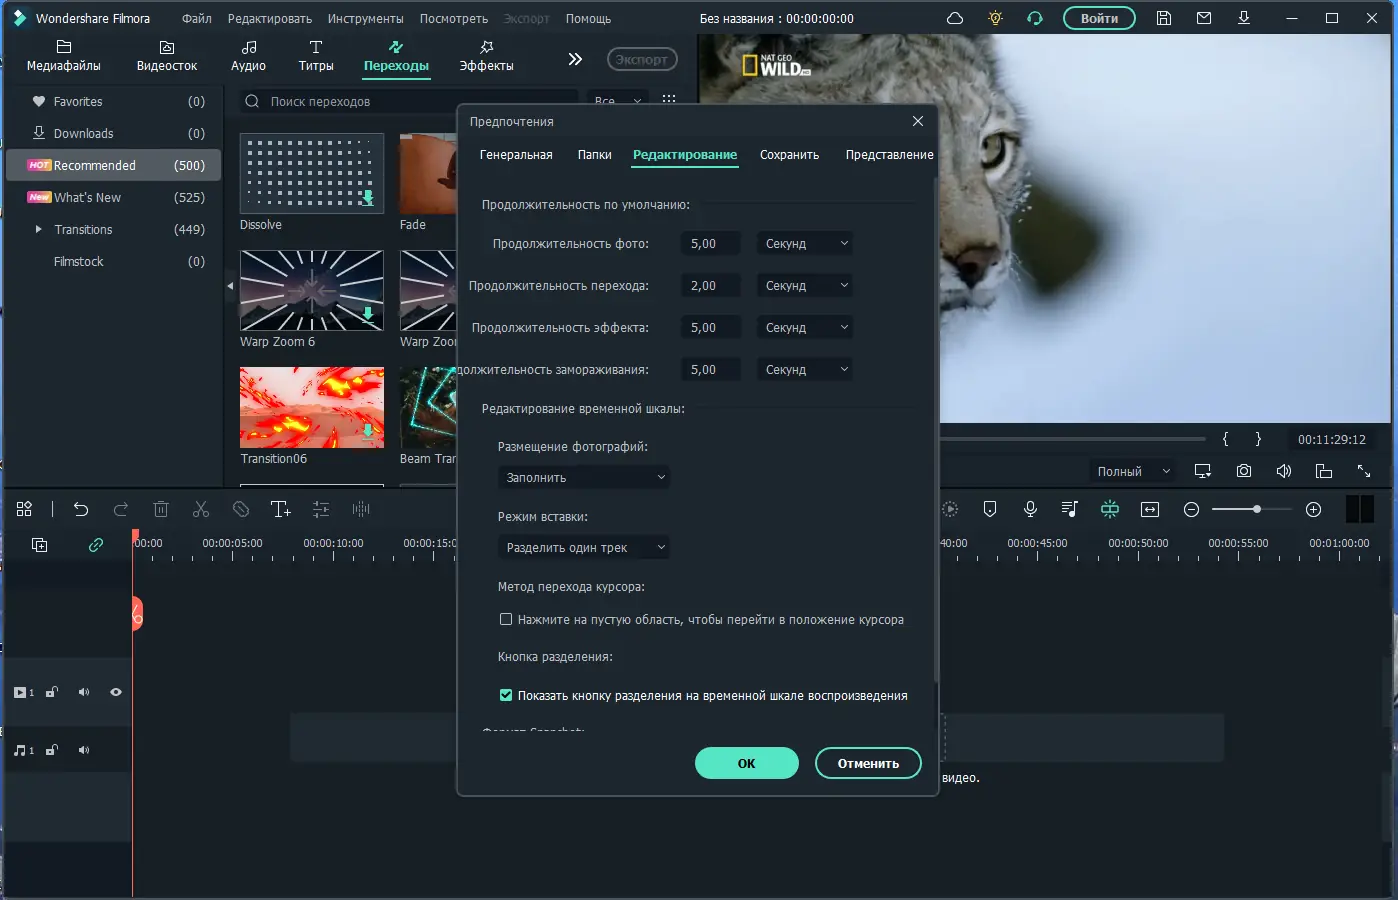Click the snapshot camera icon under the preview

point(1243,470)
